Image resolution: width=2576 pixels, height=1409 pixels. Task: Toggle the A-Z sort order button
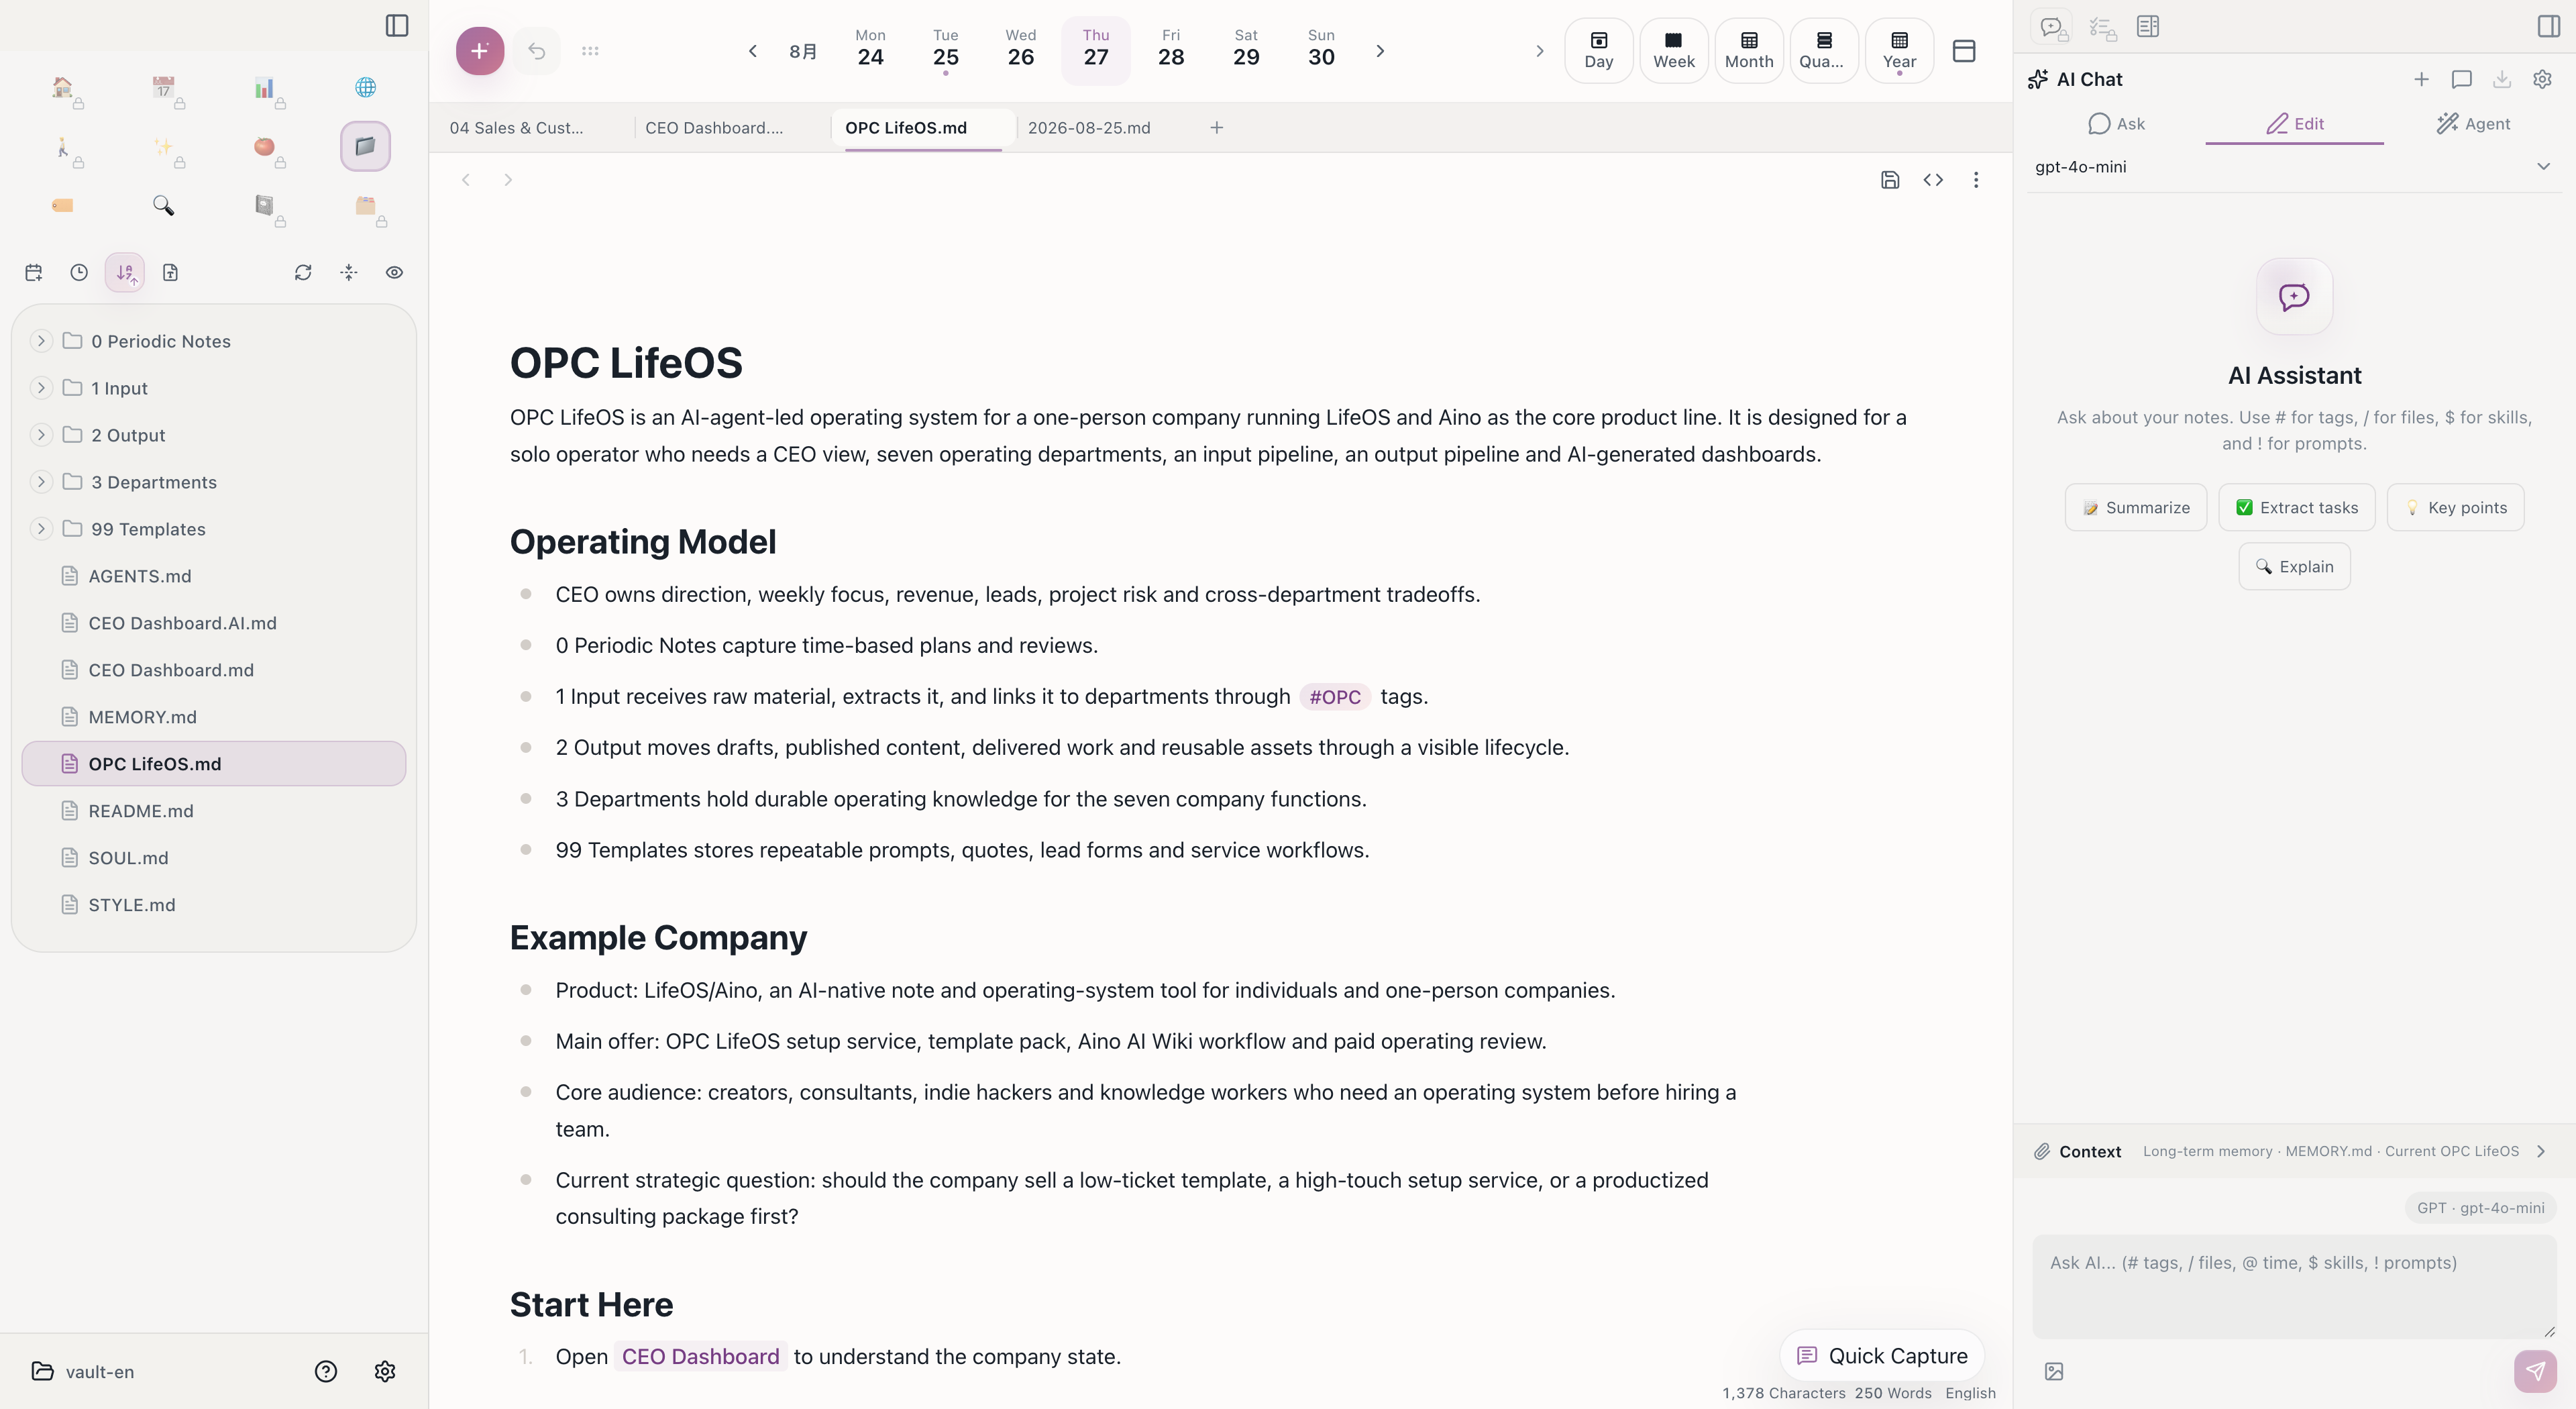(x=125, y=272)
